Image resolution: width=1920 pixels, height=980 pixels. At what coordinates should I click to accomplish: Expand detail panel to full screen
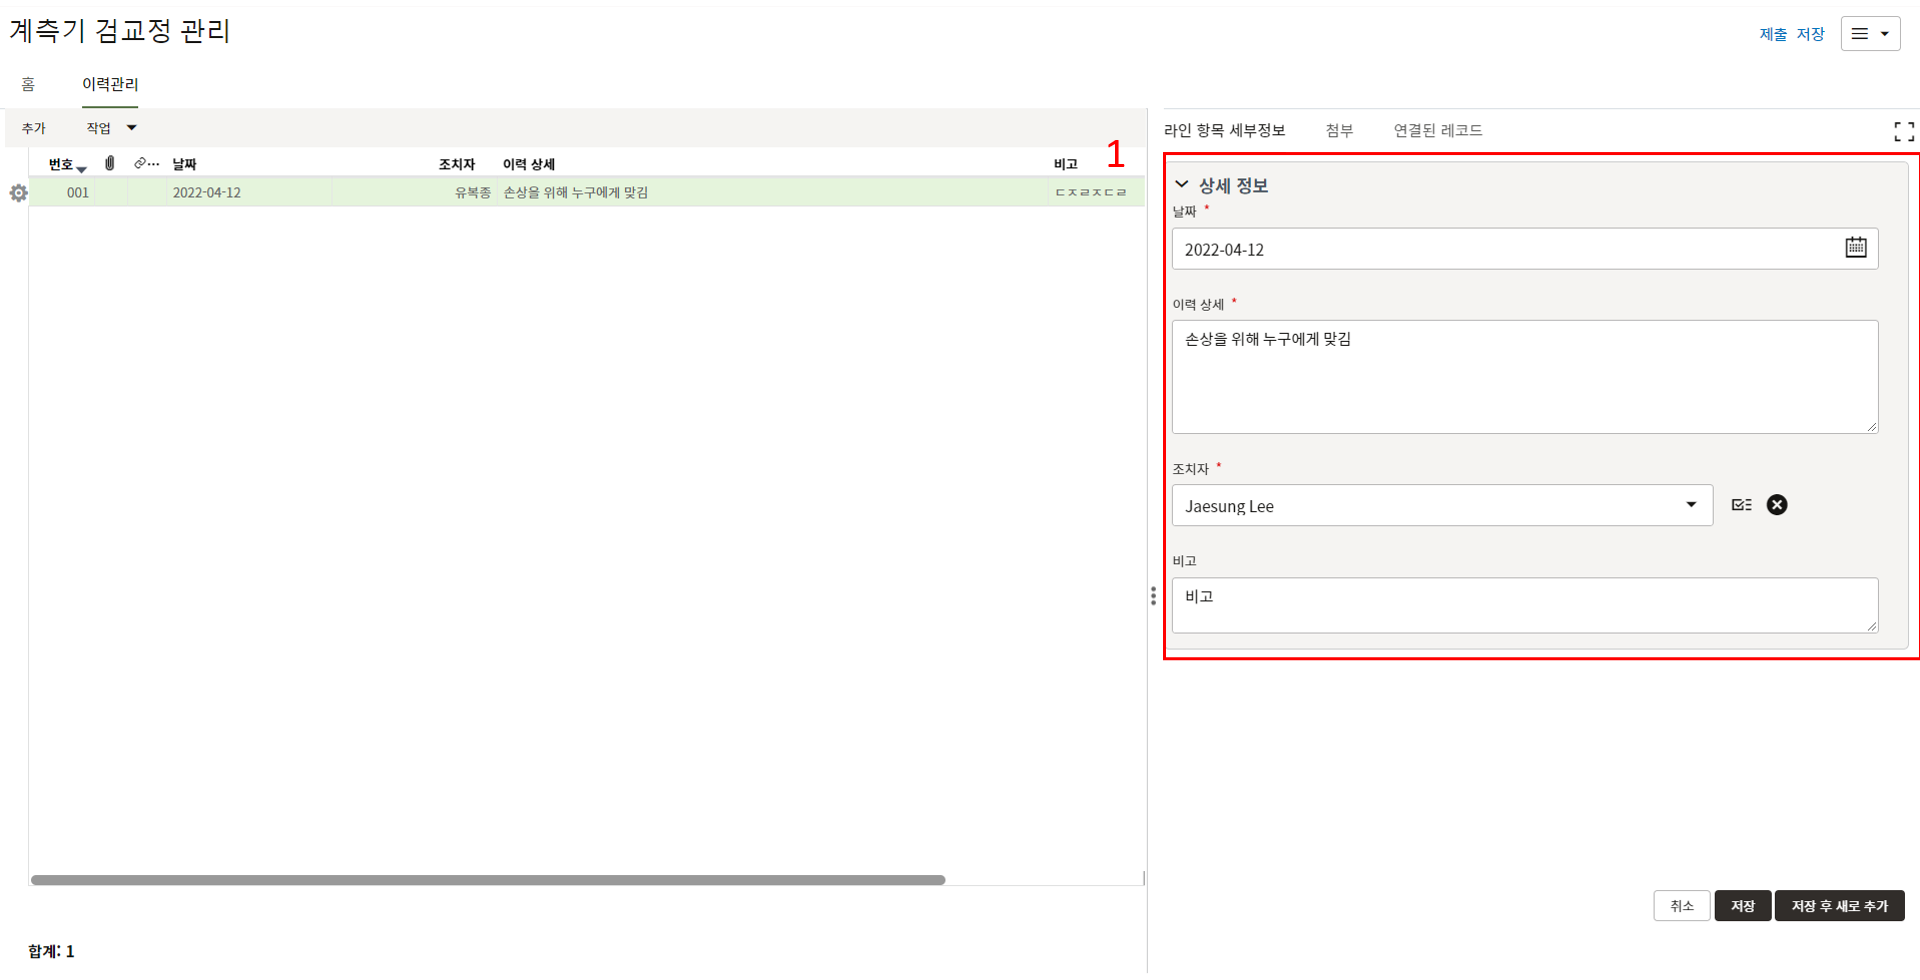click(1903, 131)
